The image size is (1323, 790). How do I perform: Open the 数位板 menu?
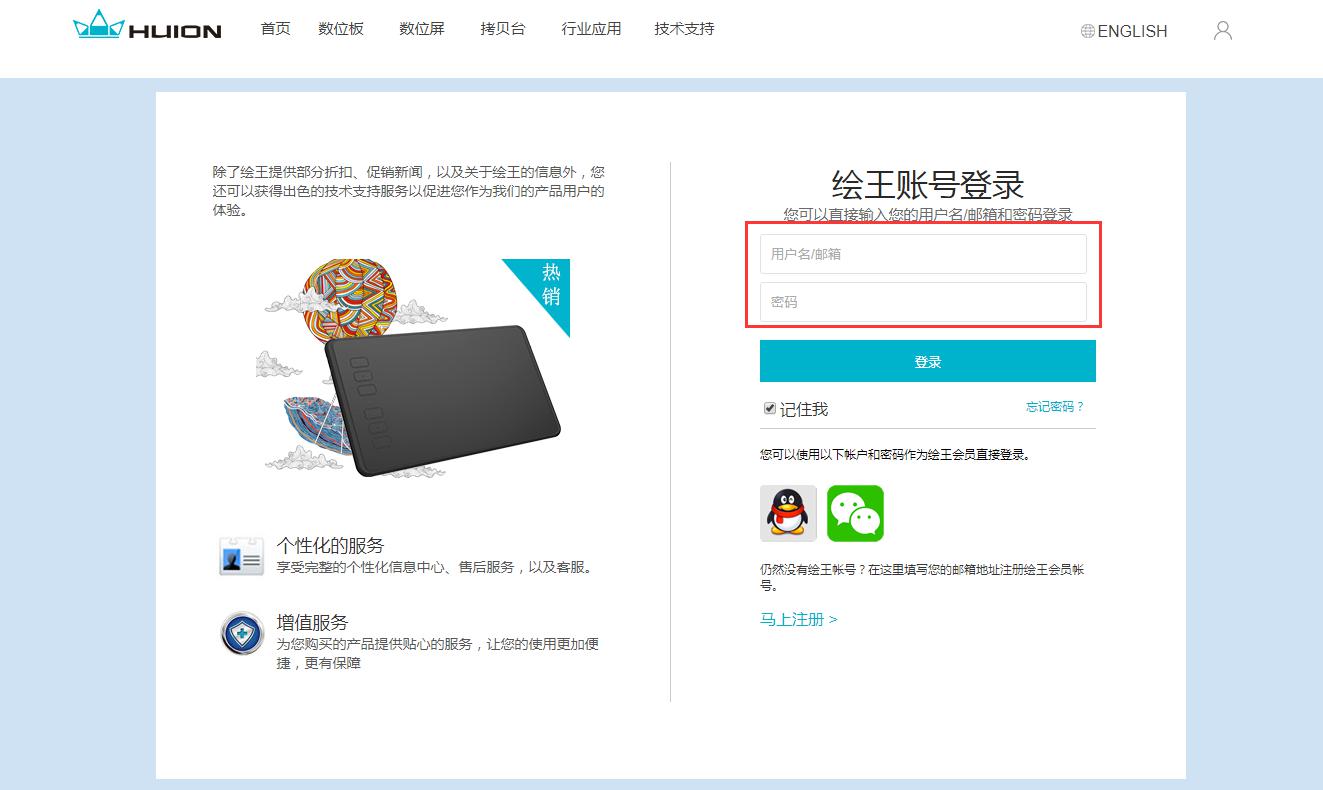(x=341, y=29)
